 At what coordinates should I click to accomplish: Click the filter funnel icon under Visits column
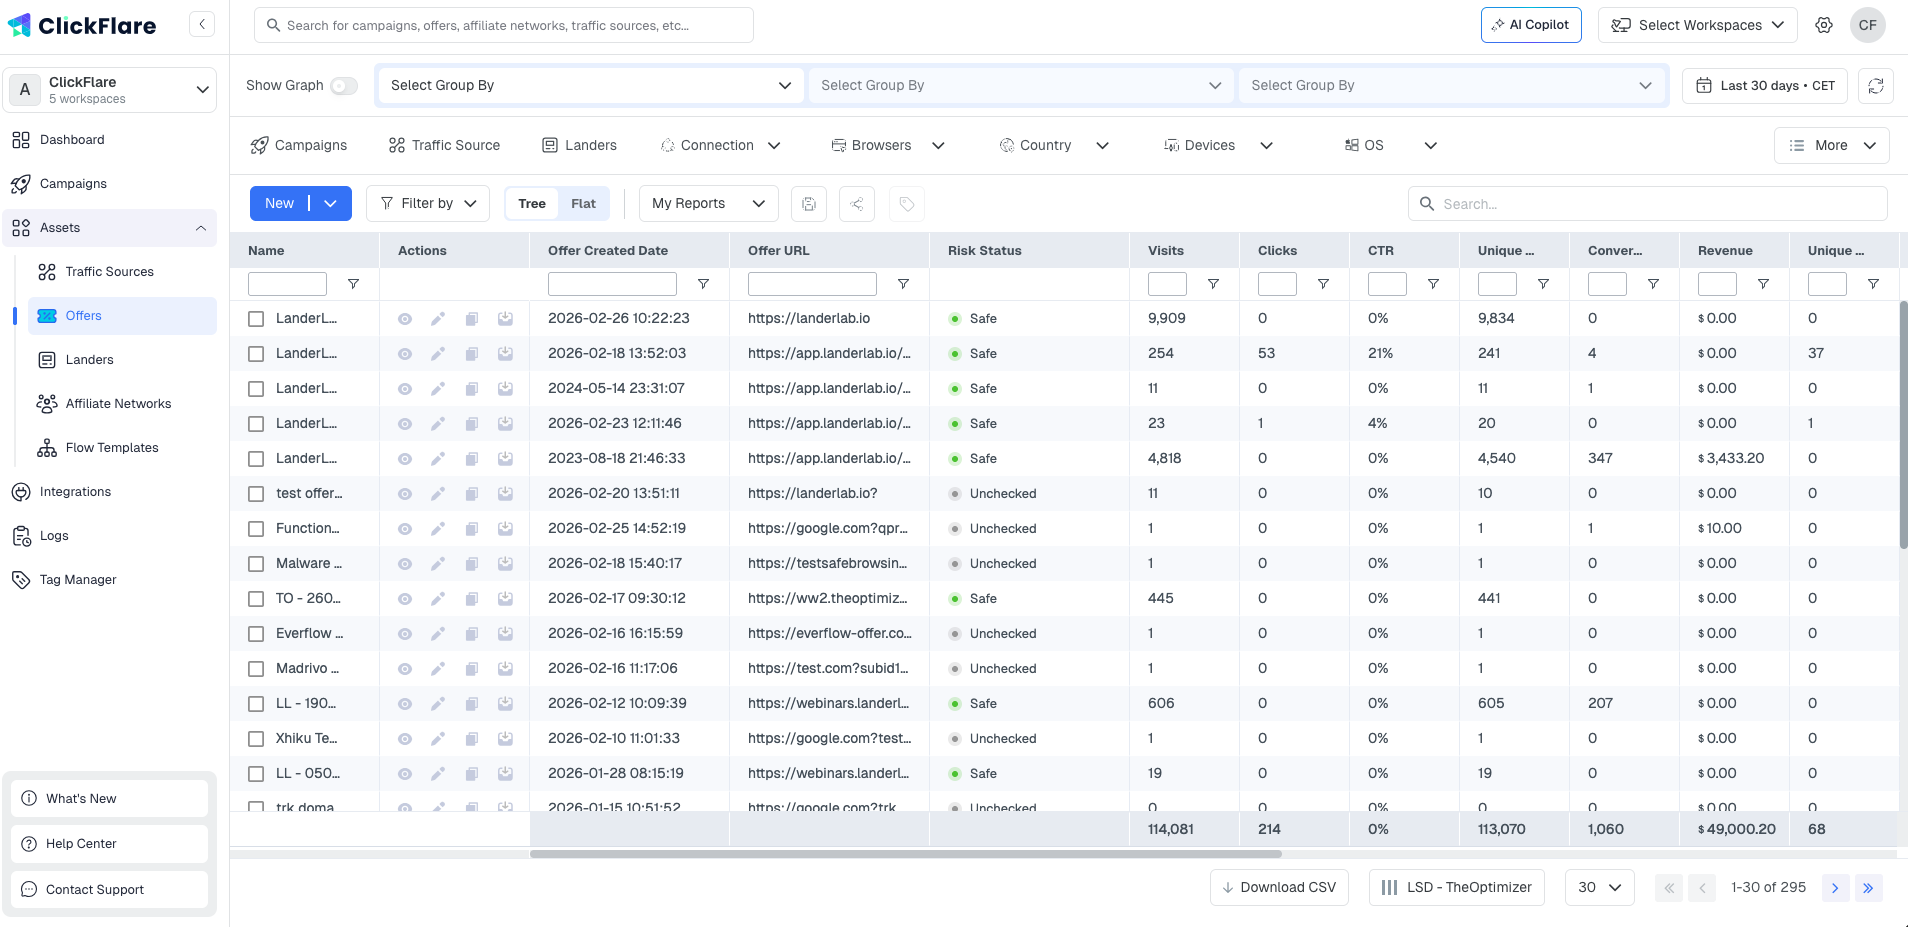1213,284
